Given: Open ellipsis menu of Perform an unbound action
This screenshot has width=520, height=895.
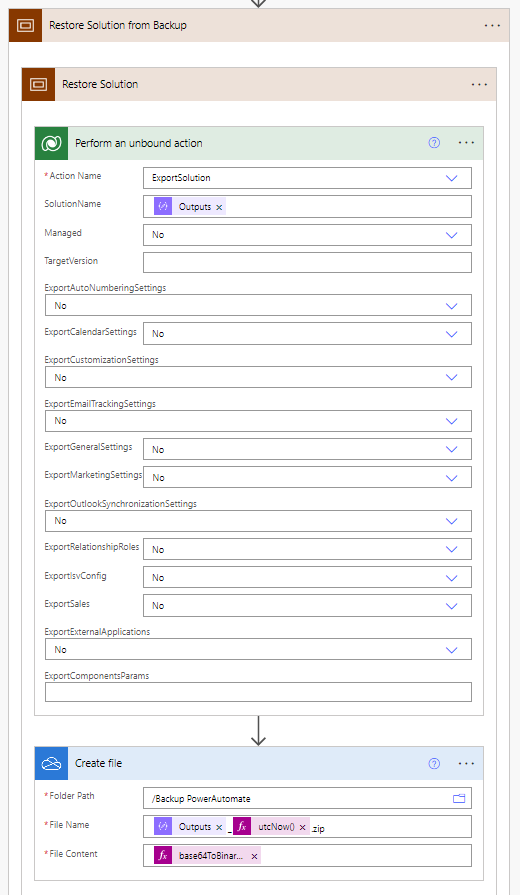Looking at the screenshot, I should click(466, 143).
